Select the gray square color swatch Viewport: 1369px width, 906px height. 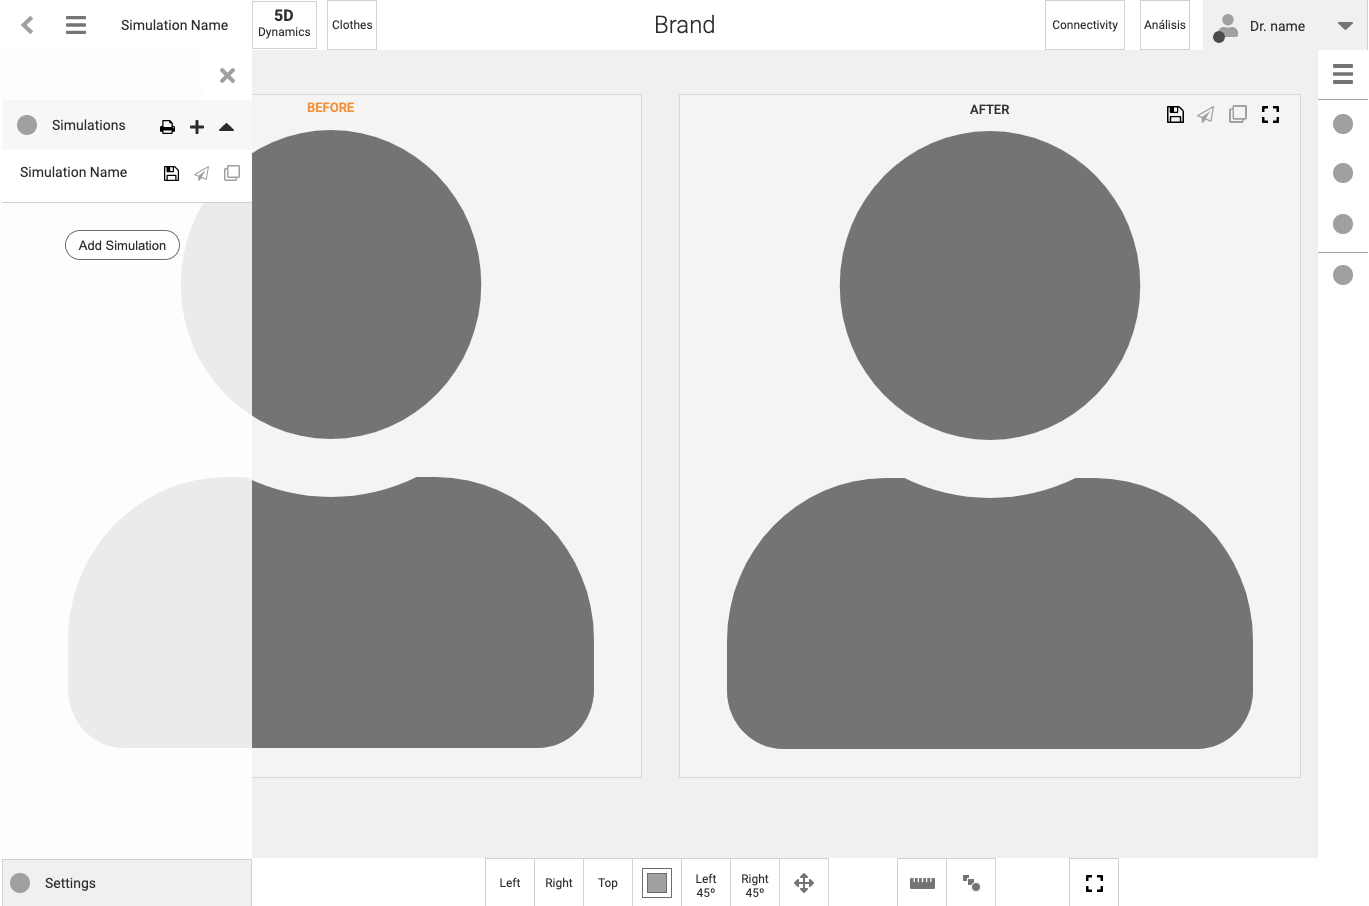pyautogui.click(x=657, y=883)
